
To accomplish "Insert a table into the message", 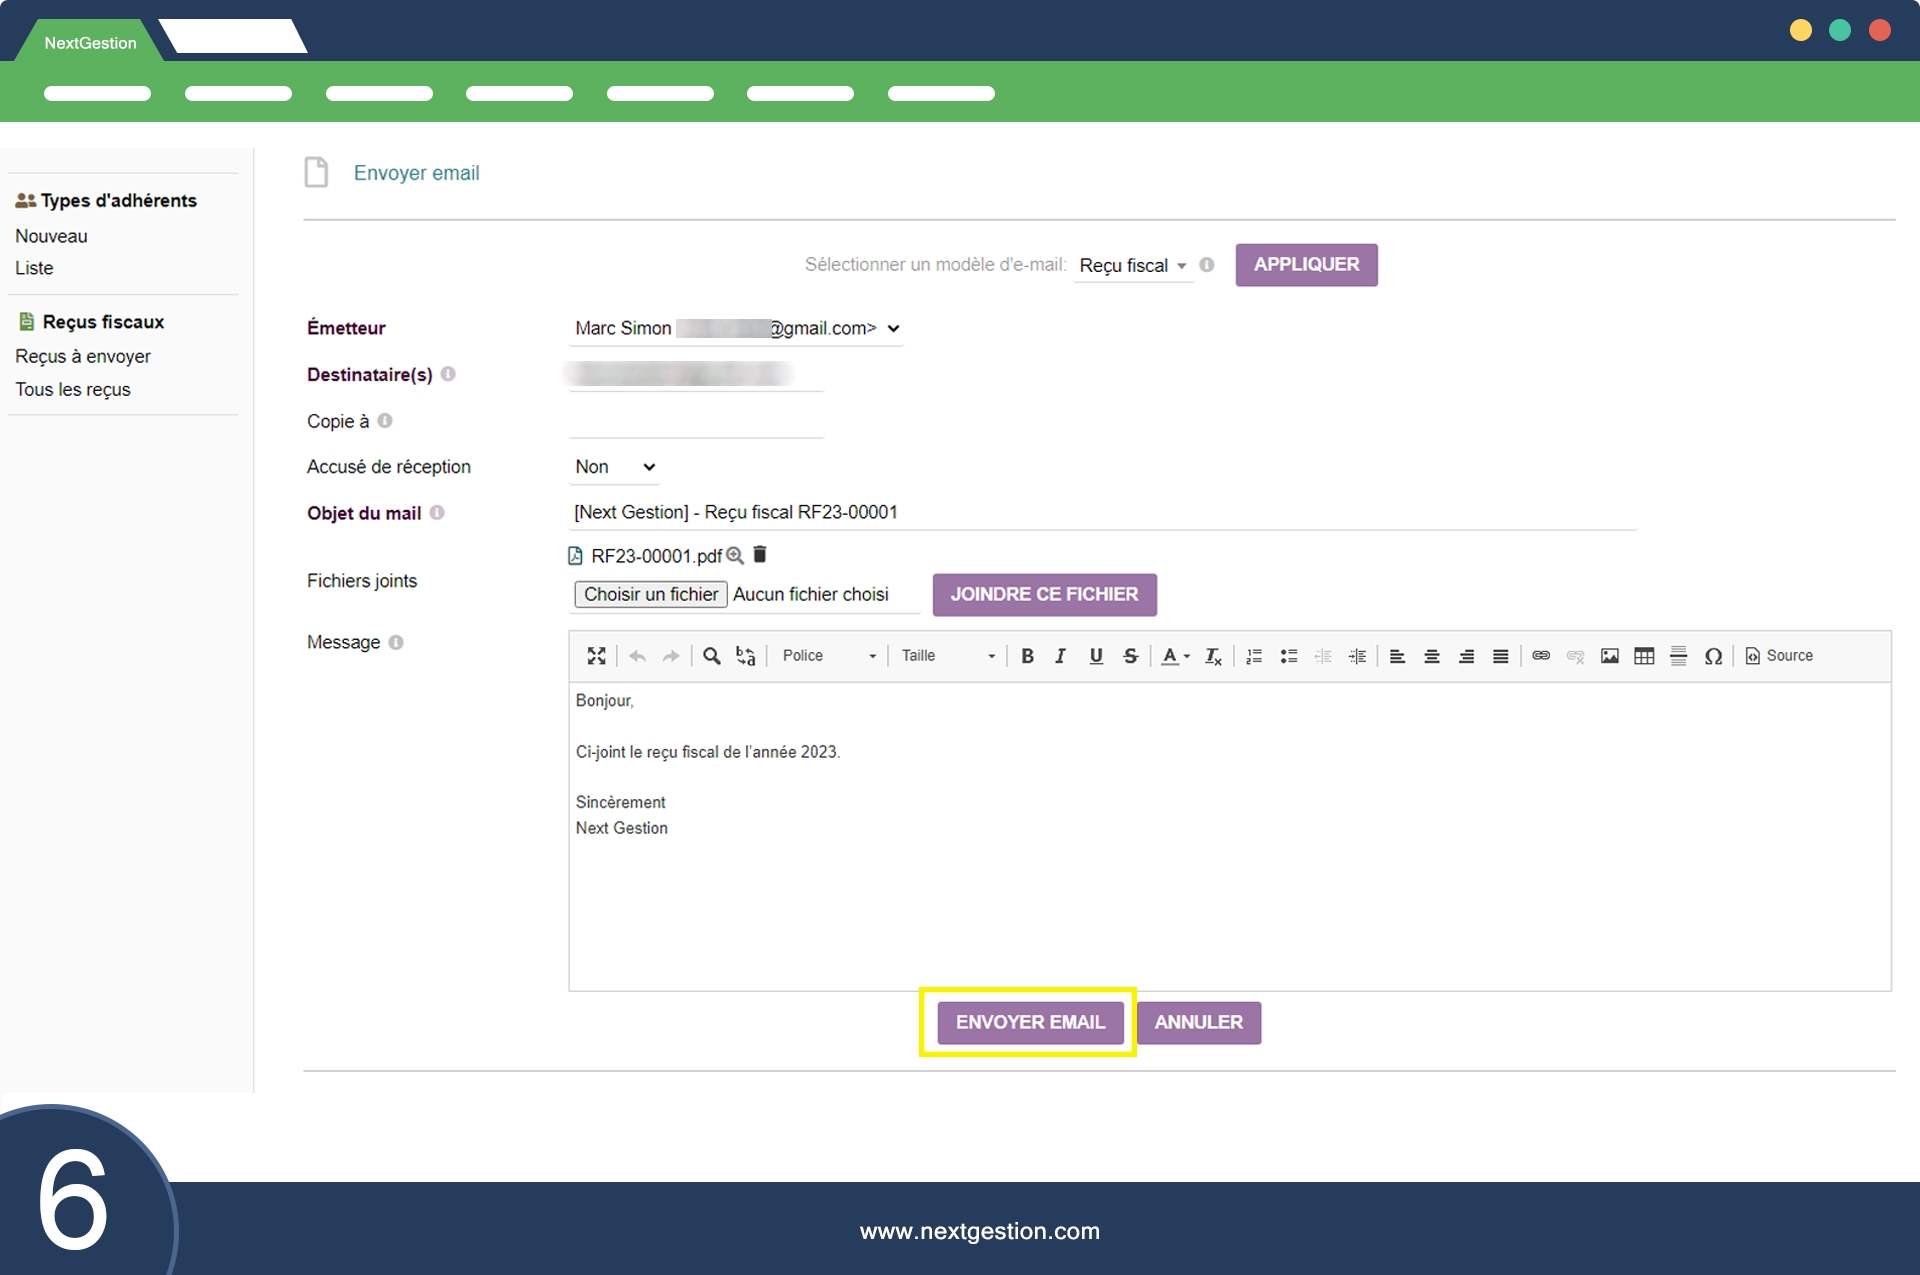I will (x=1643, y=656).
